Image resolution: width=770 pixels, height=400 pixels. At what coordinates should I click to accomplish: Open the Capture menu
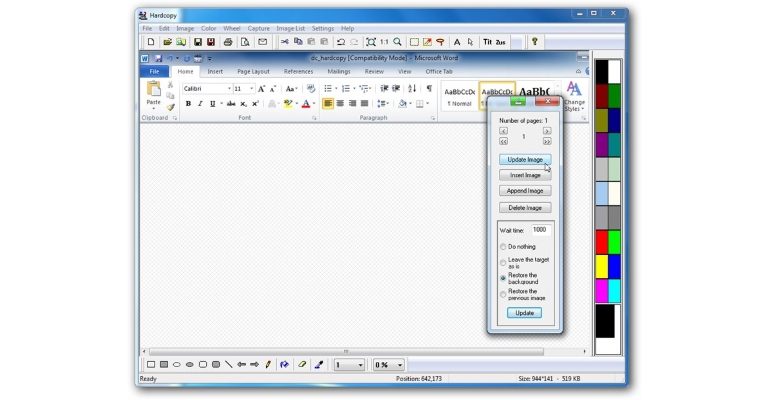point(258,29)
